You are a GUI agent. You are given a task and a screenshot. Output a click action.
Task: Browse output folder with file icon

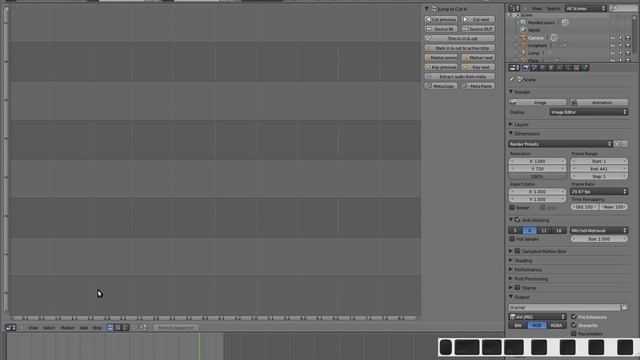pos(624,307)
